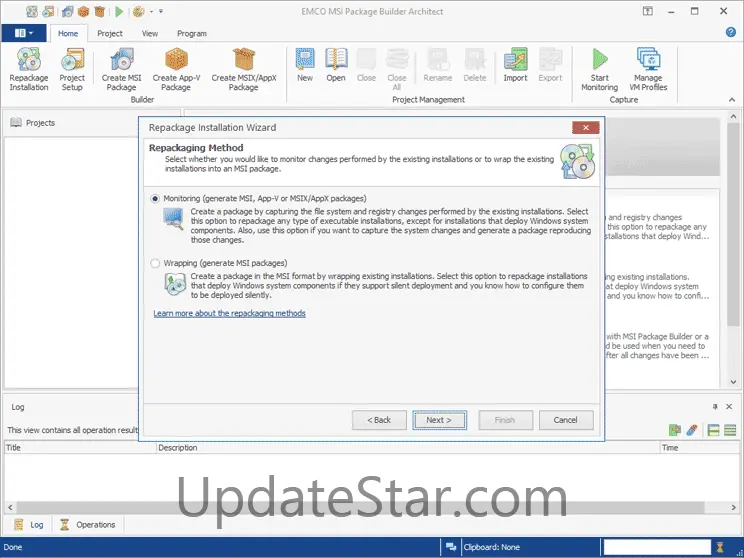Screen dimensions: 744x558
Task: Click the status bar hourglass icon
Action: 720,547
